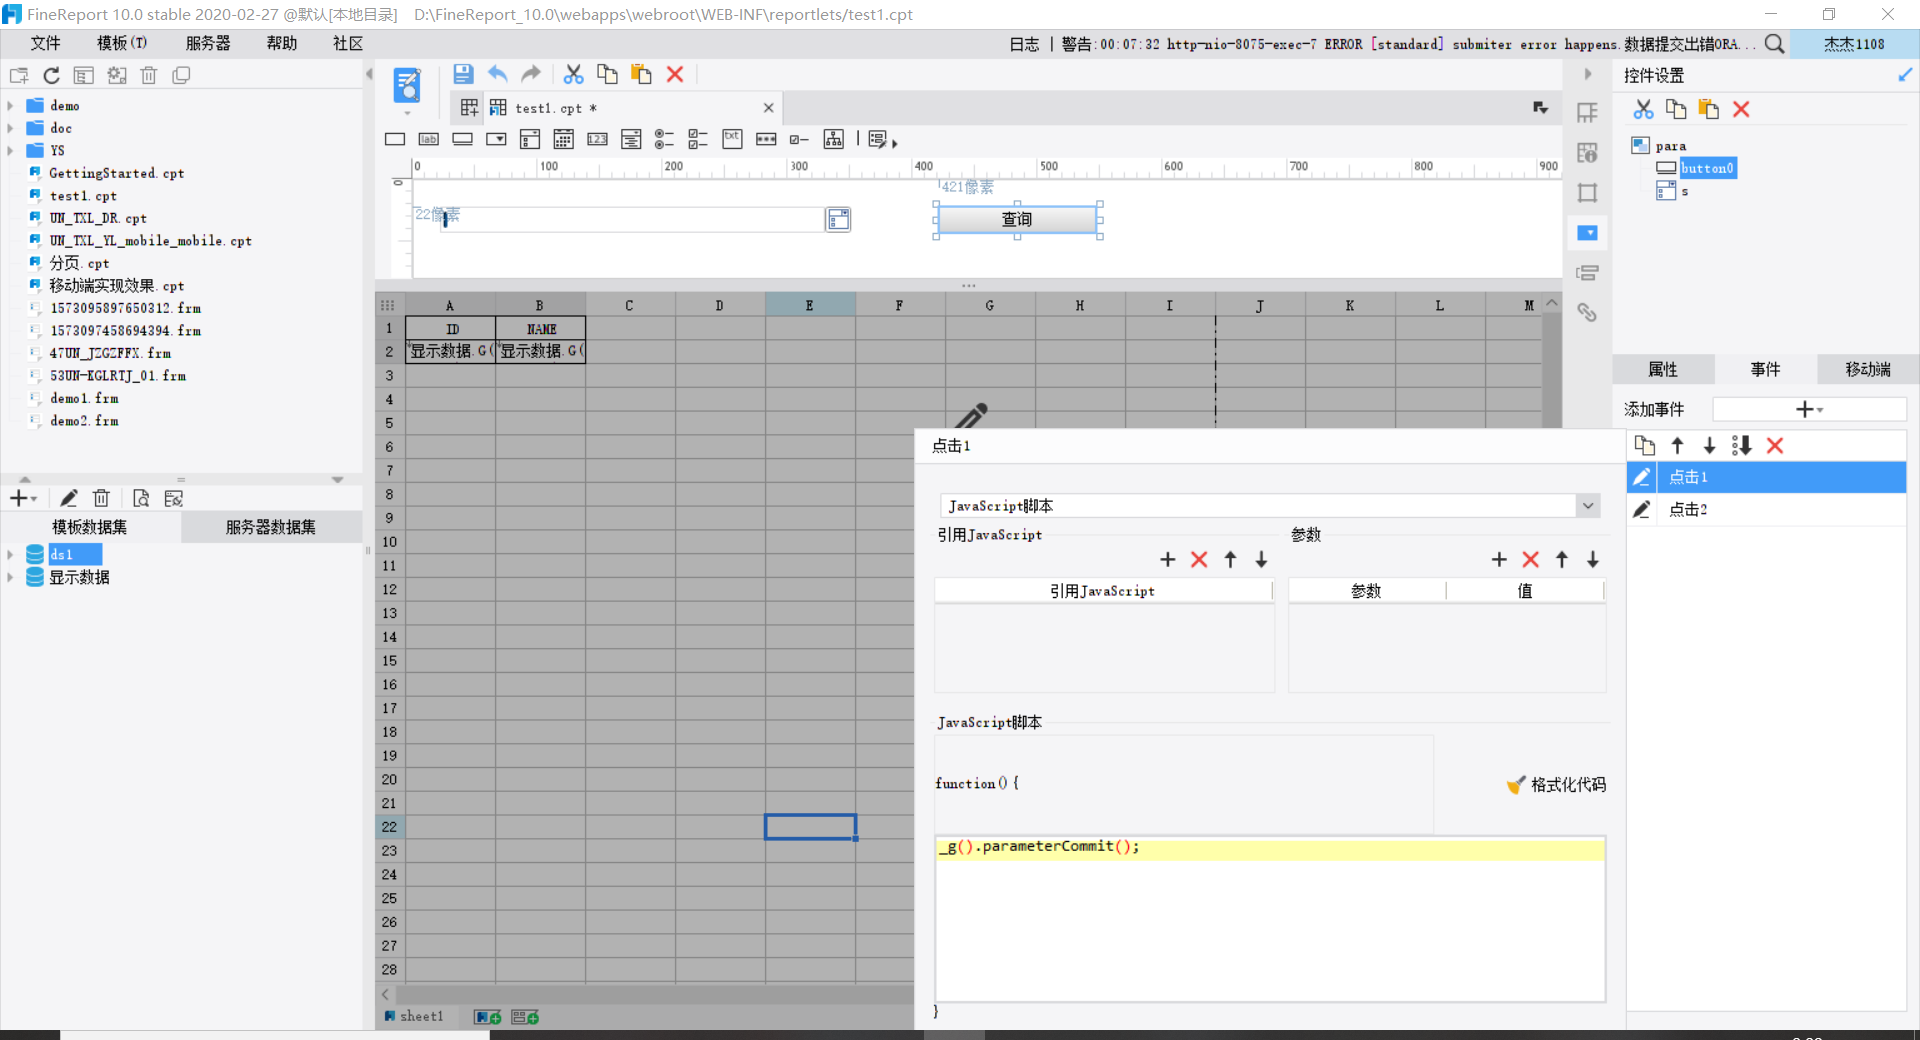
Task: Expand the 显示数据 dataset node
Action: coord(10,577)
